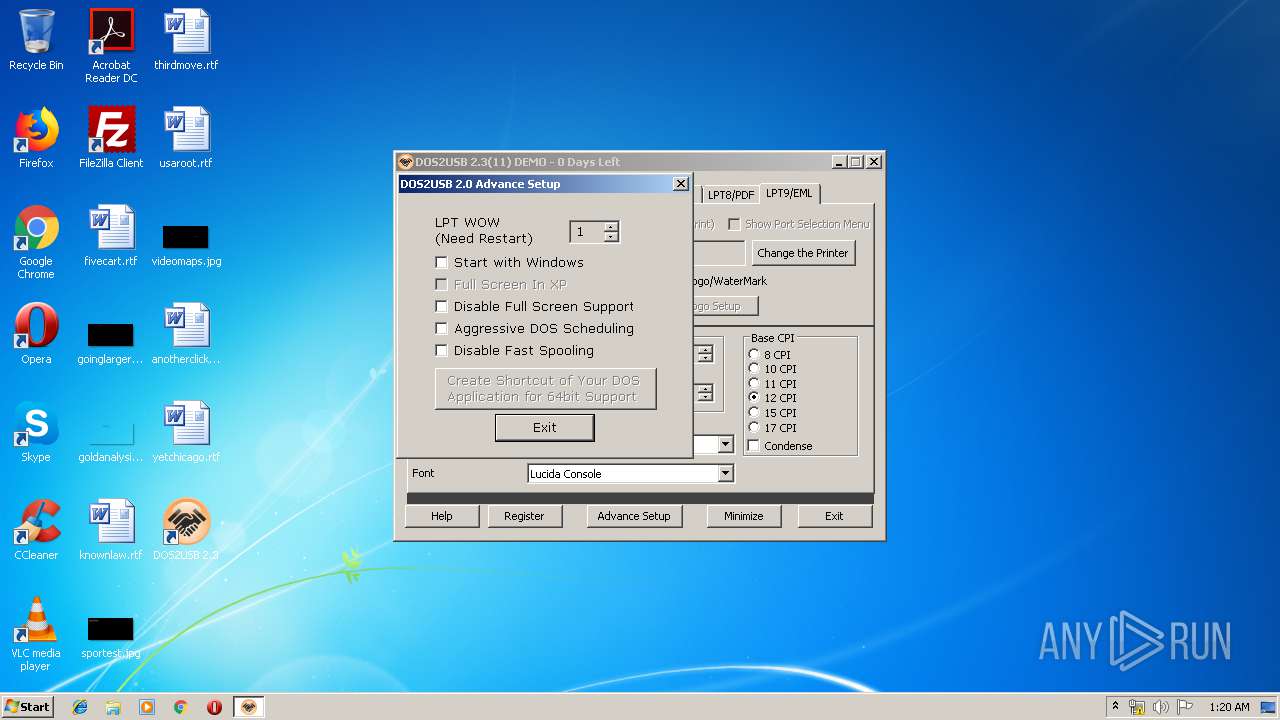This screenshot has height=720, width=1280.
Task: Check Disable Fast Spooling option
Action: pos(441,350)
